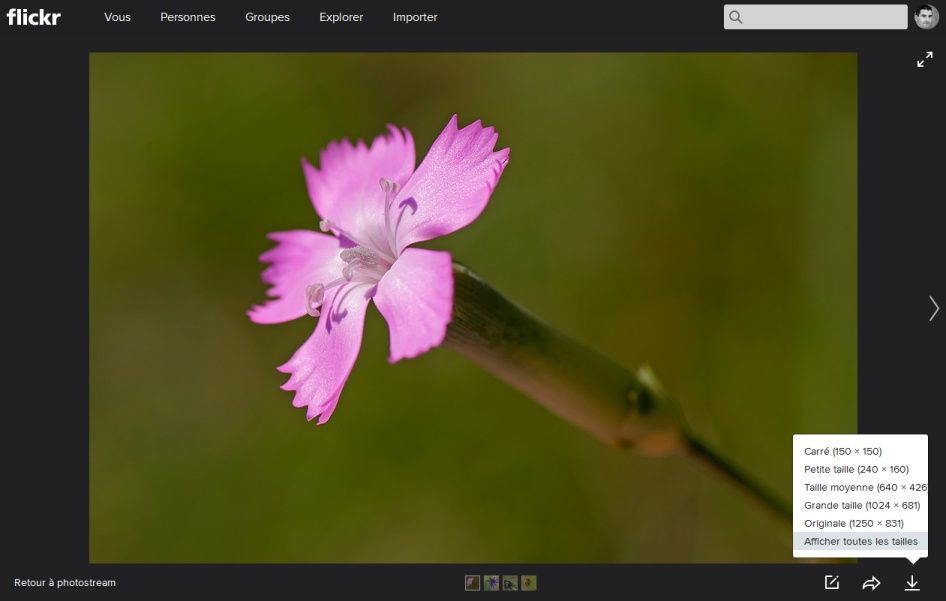Select the yellow flower thumbnail in filmstrip
Viewport: 946px width, 601px height.
click(529, 583)
